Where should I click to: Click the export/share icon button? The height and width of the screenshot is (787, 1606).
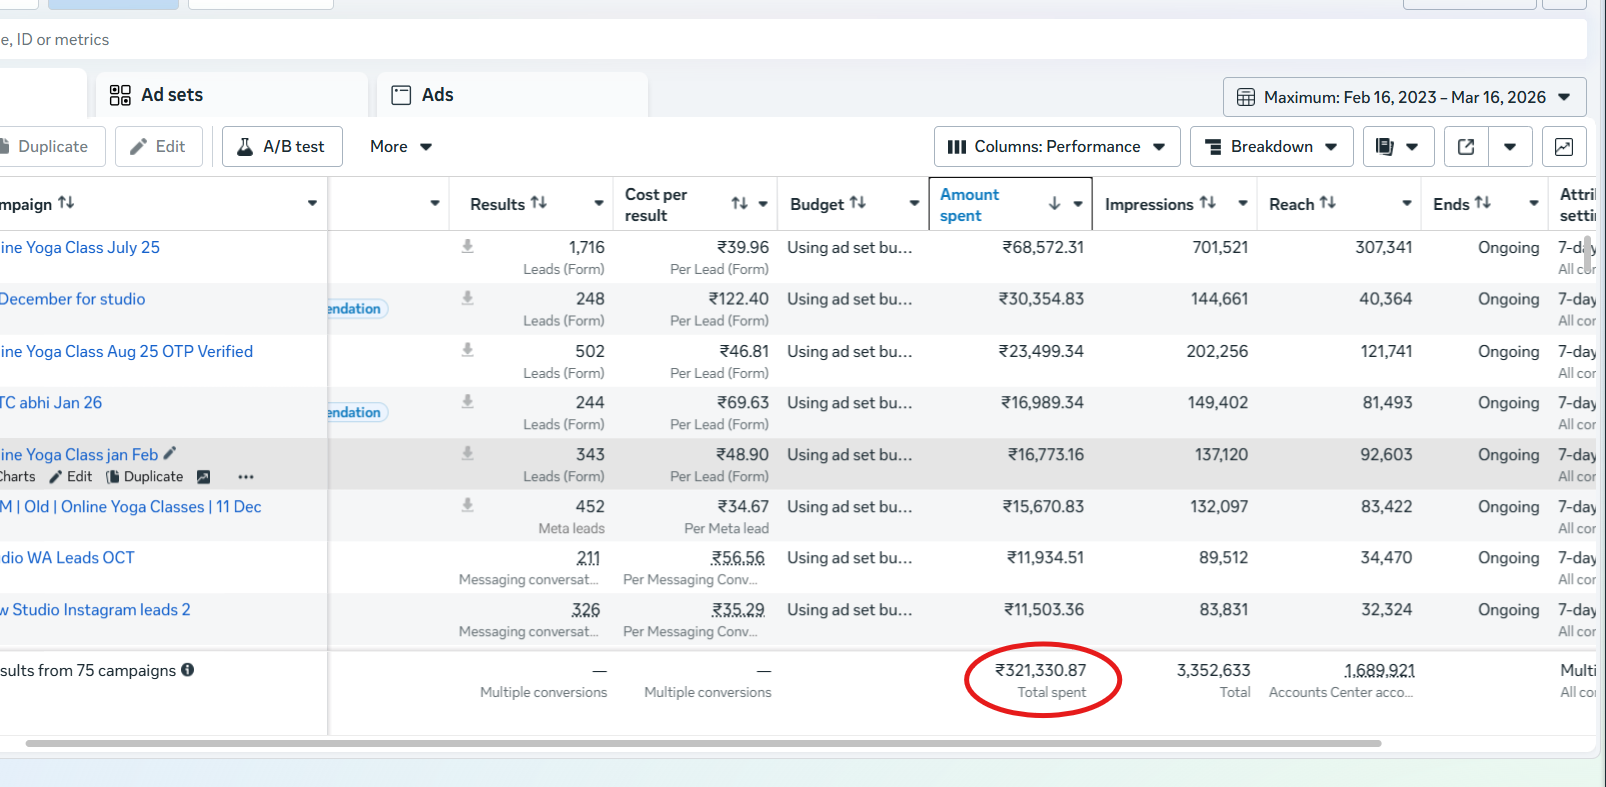(1466, 147)
